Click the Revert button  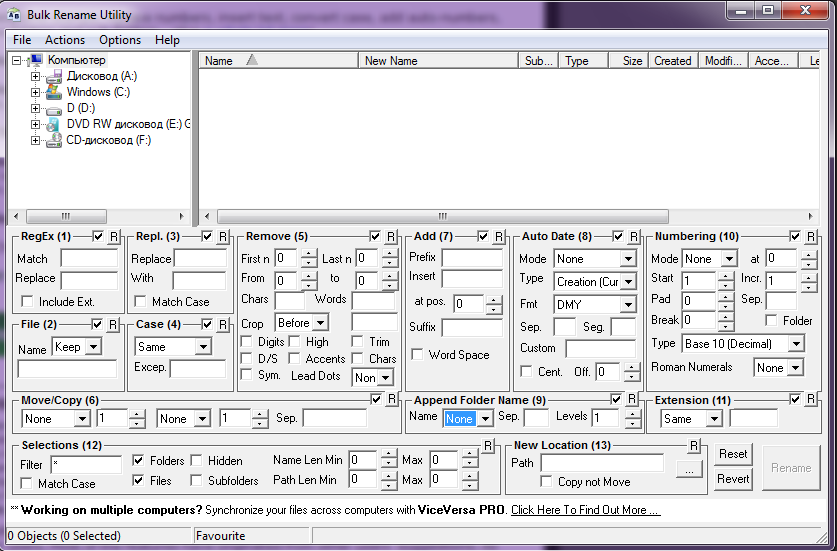coord(733,479)
